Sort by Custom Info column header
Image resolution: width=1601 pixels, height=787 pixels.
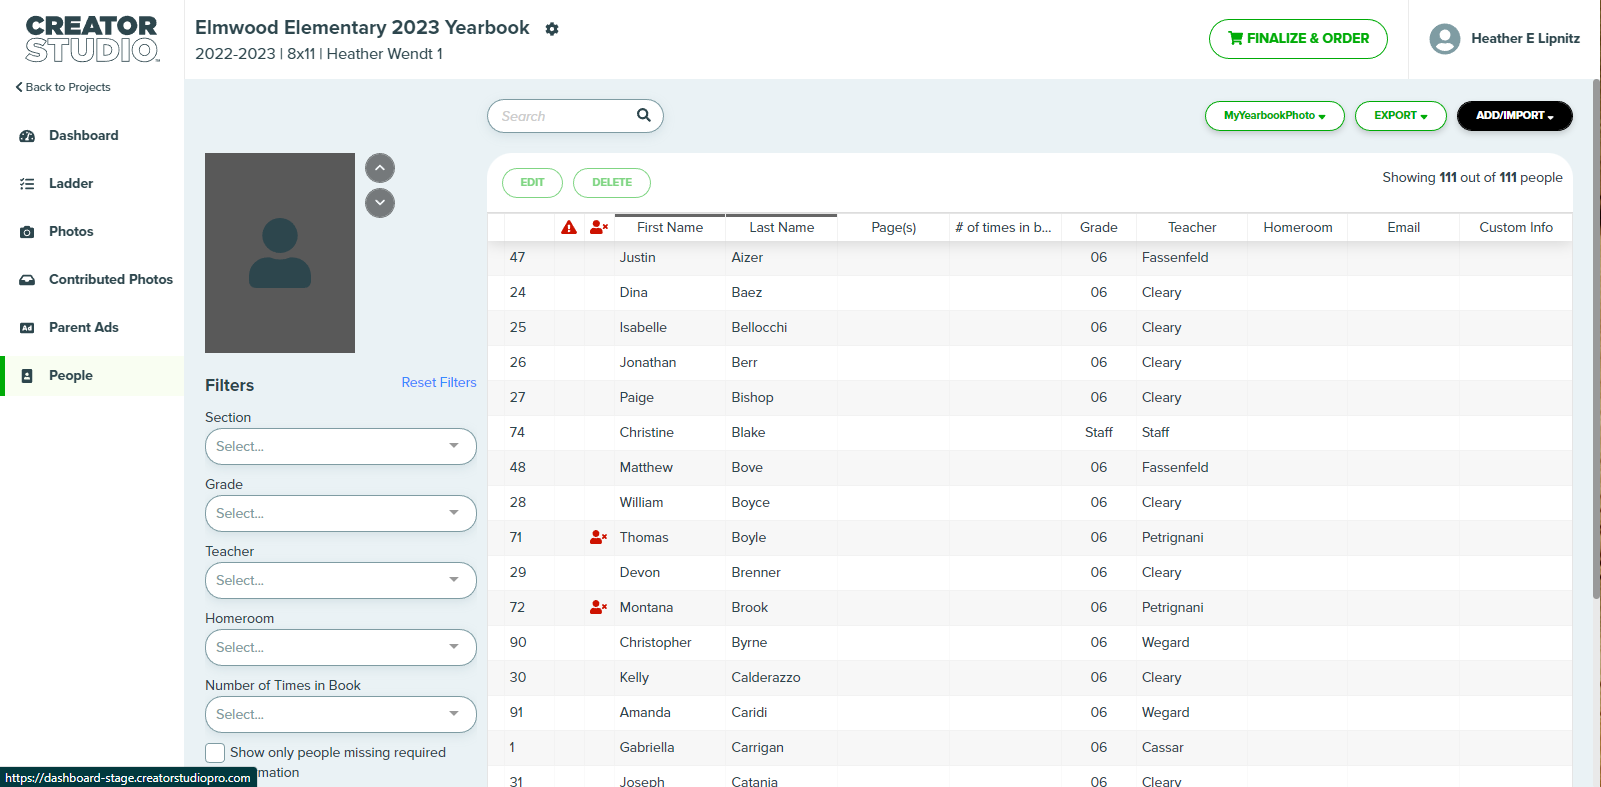click(1516, 227)
